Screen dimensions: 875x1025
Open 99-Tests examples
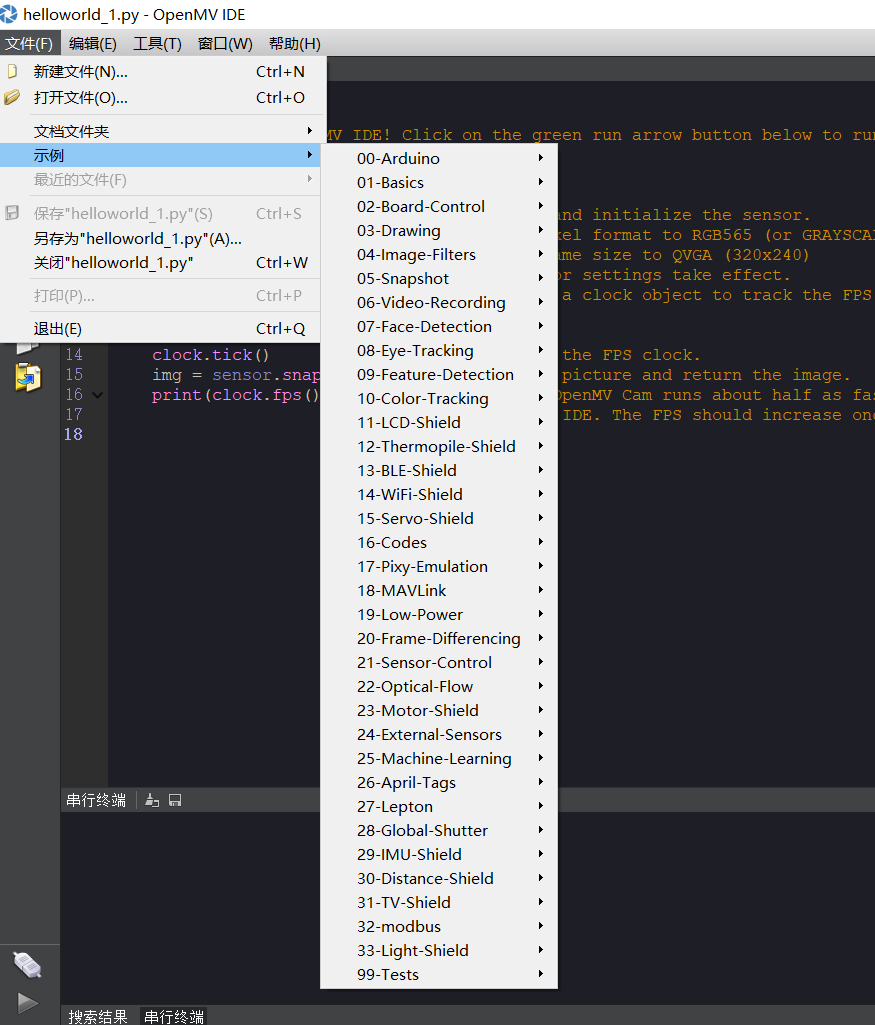(x=439, y=975)
